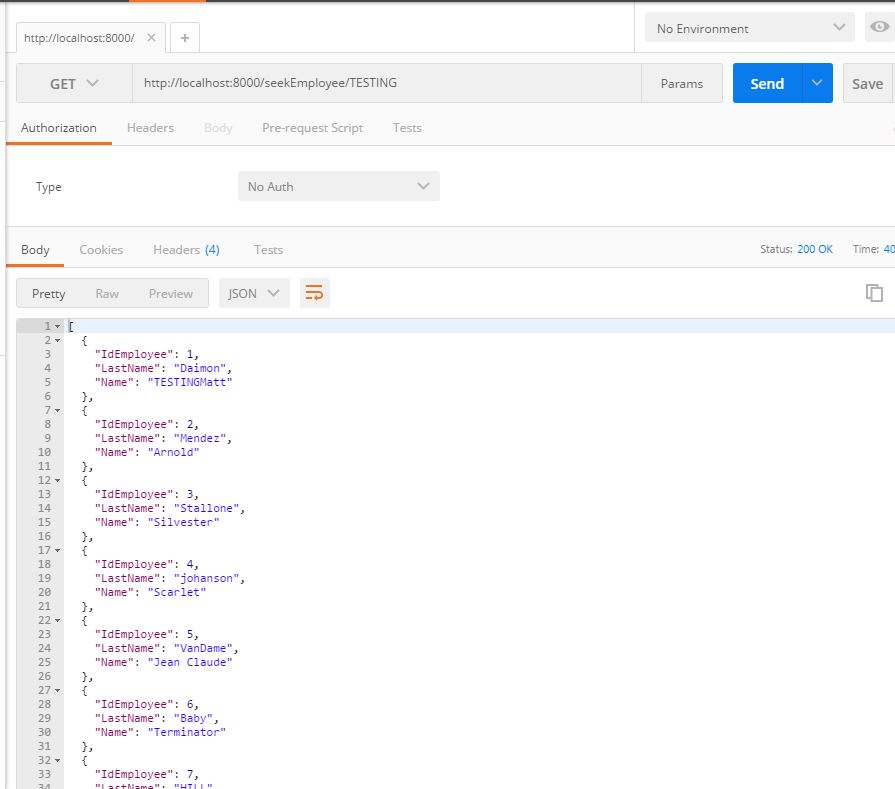This screenshot has height=789, width=895.
Task: Switch to Pretty response view
Action: (x=49, y=293)
